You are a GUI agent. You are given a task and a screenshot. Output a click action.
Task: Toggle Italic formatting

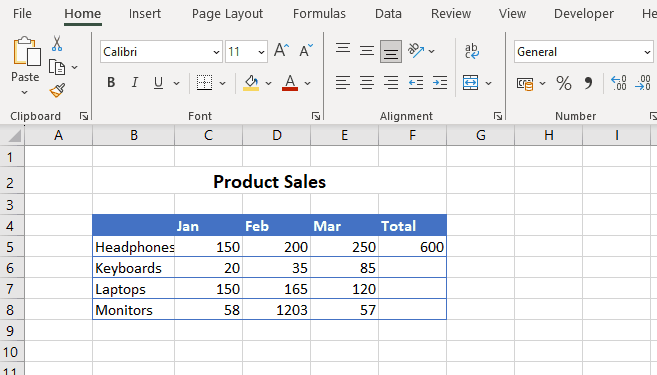[135, 83]
